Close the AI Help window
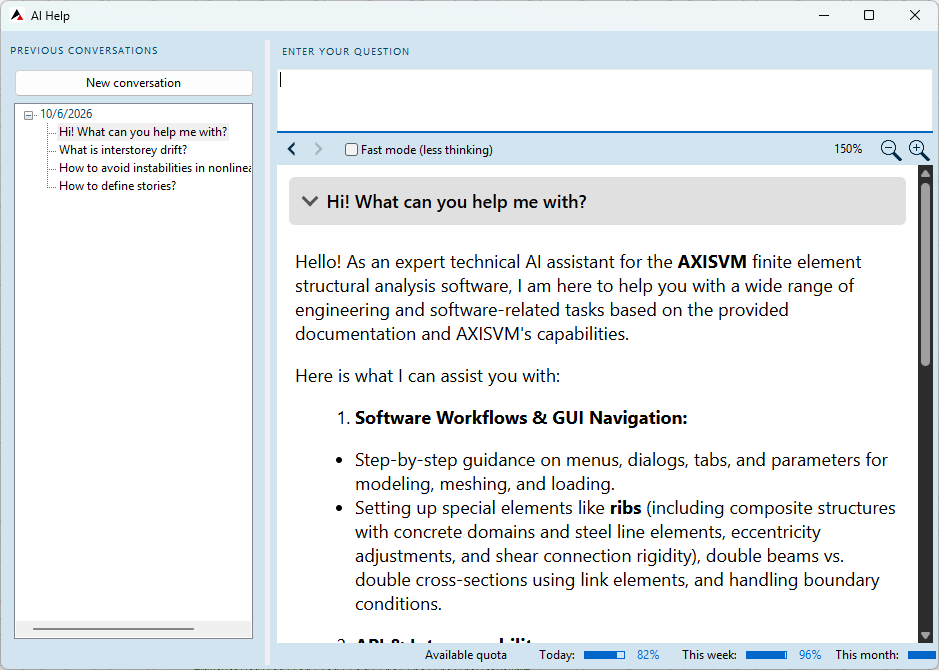Viewport: 939px width, 670px height. point(914,16)
